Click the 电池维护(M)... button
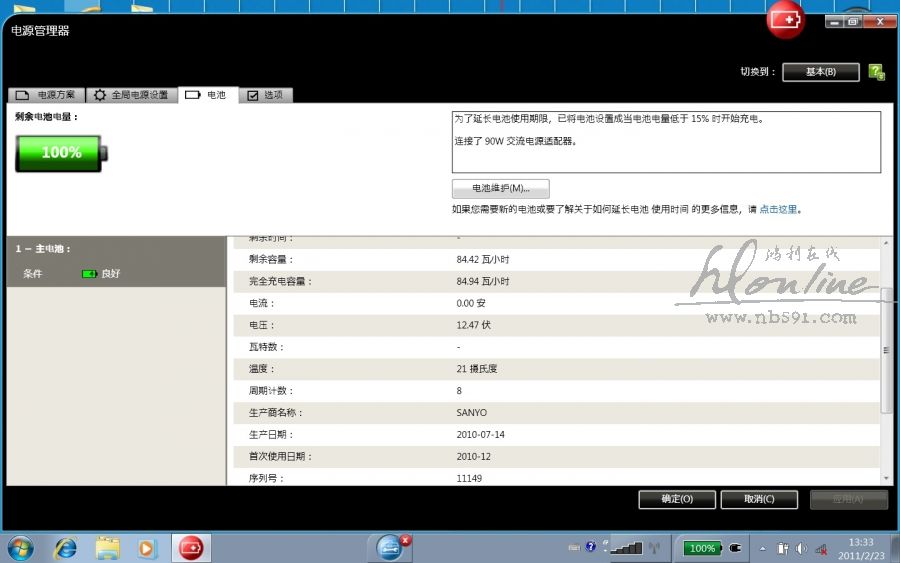Image resolution: width=900 pixels, height=563 pixels. coord(500,188)
